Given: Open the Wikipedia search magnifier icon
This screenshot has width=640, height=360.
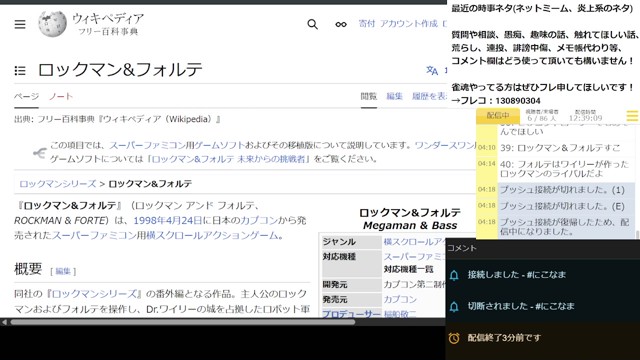Looking at the screenshot, I should pyautogui.click(x=313, y=24).
